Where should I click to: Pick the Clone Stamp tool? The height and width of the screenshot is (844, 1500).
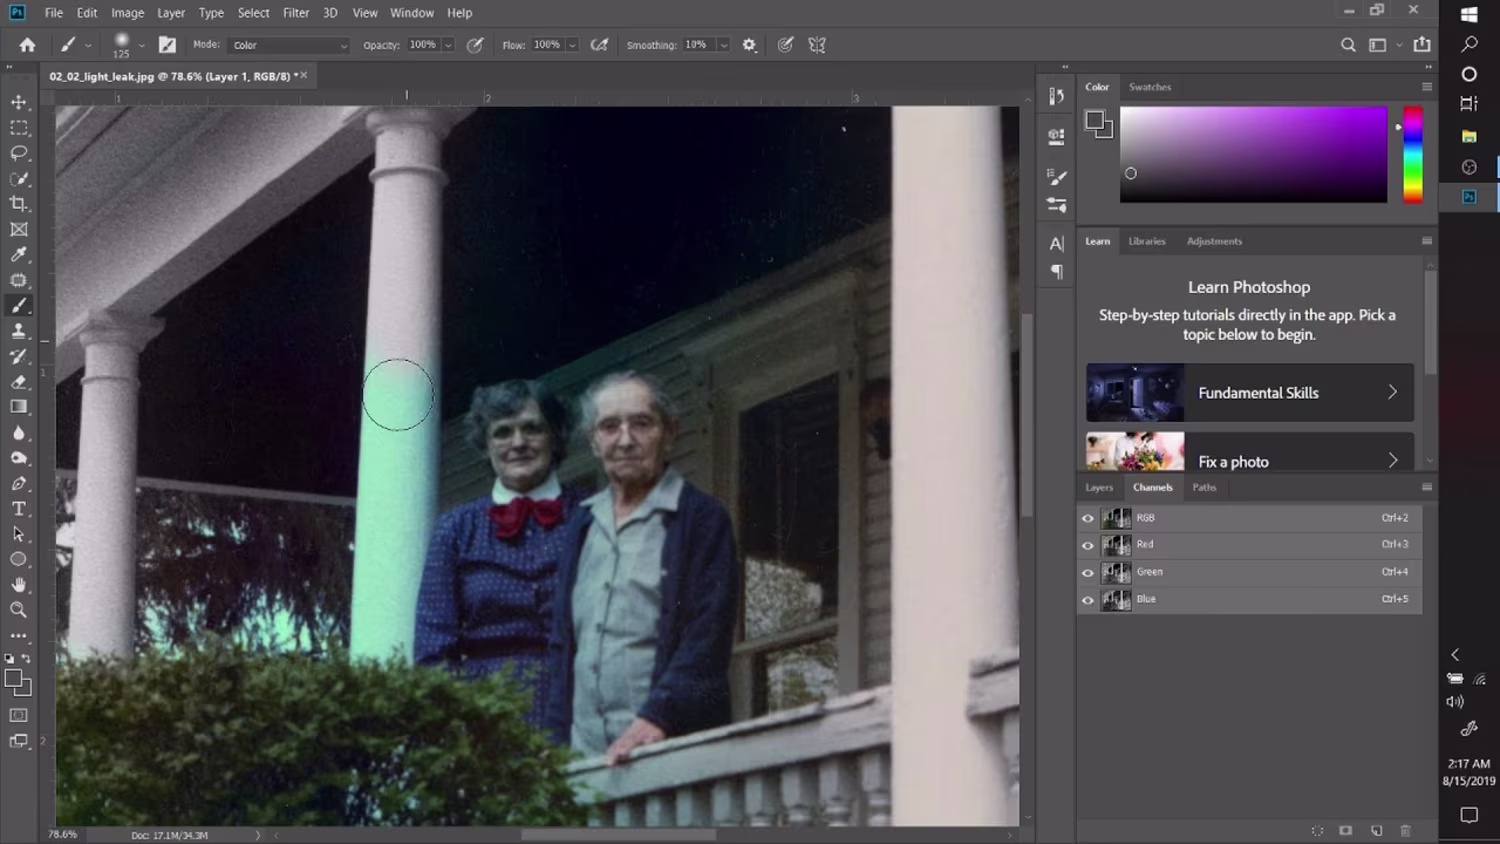click(x=19, y=331)
